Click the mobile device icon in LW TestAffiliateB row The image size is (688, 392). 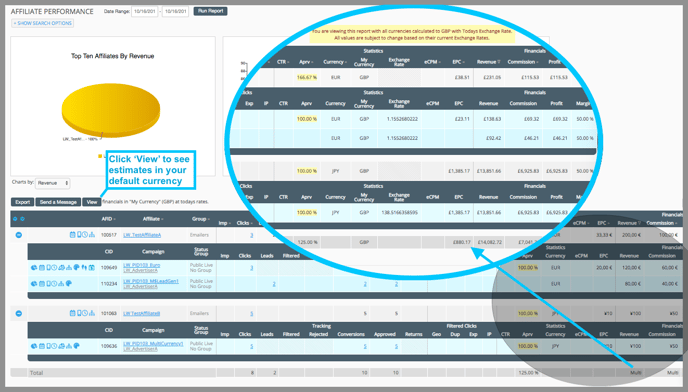click(x=79, y=313)
